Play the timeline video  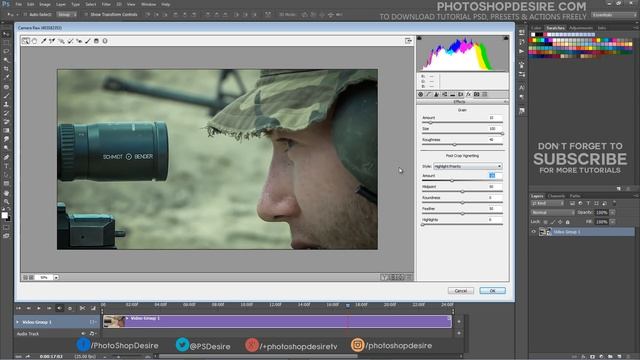[x=39, y=308]
